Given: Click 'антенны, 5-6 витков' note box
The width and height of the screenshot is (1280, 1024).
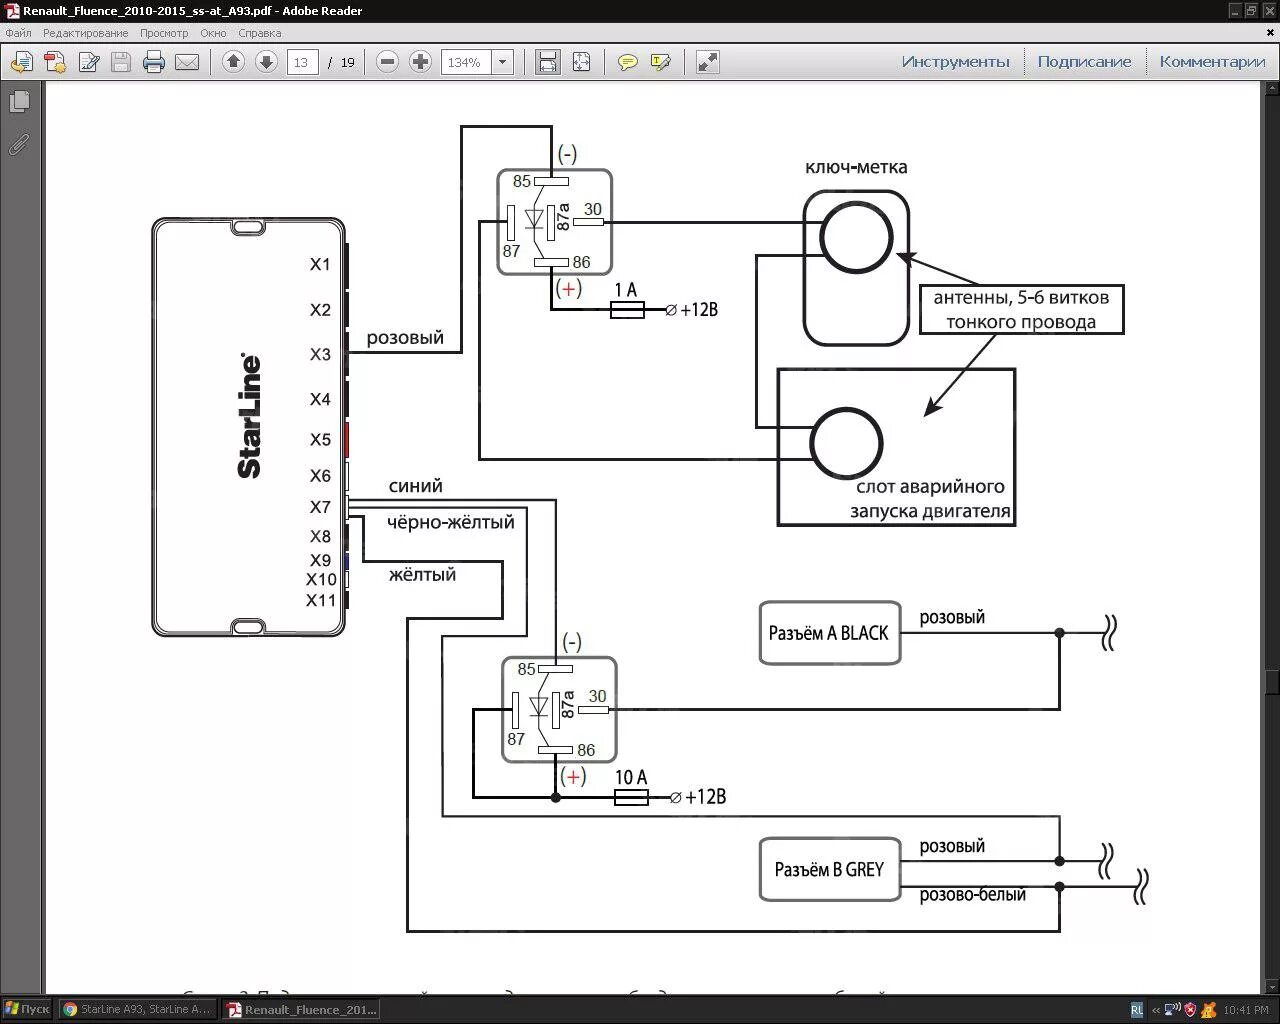Looking at the screenshot, I should coord(1021,310).
